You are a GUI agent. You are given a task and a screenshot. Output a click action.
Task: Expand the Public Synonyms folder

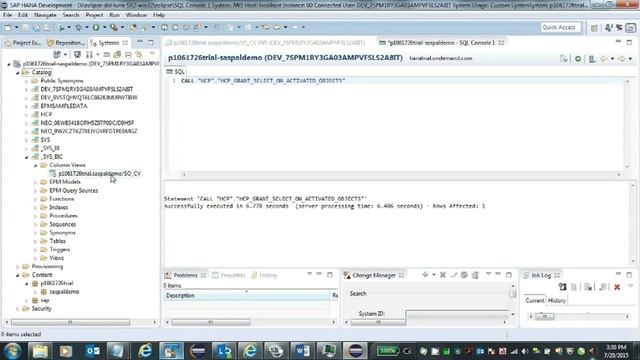(27, 81)
